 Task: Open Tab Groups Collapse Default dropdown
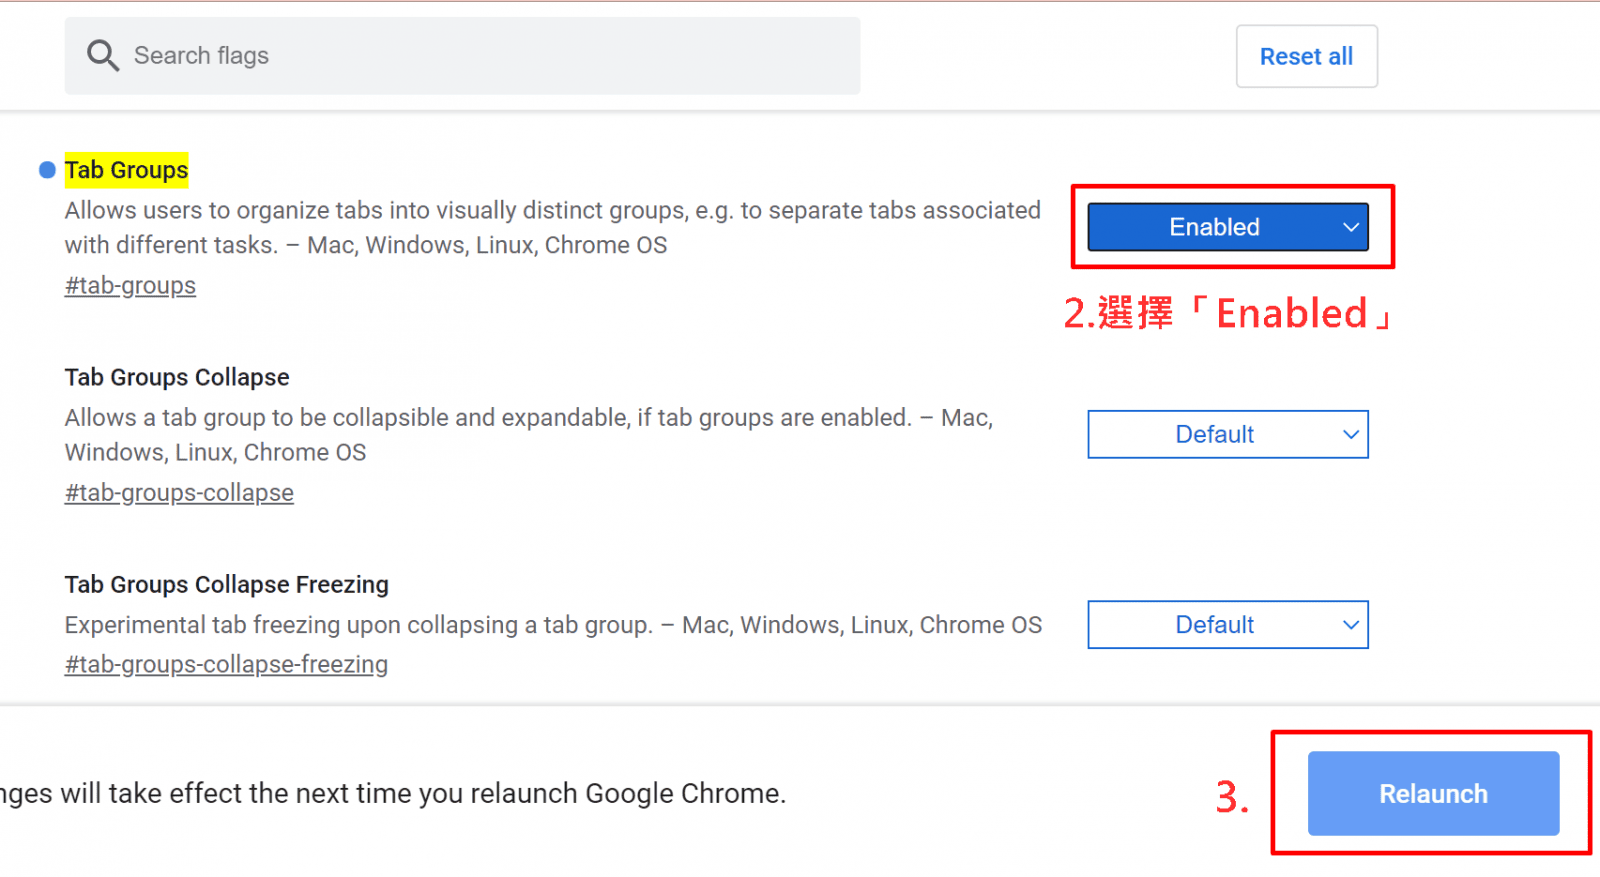[1228, 434]
